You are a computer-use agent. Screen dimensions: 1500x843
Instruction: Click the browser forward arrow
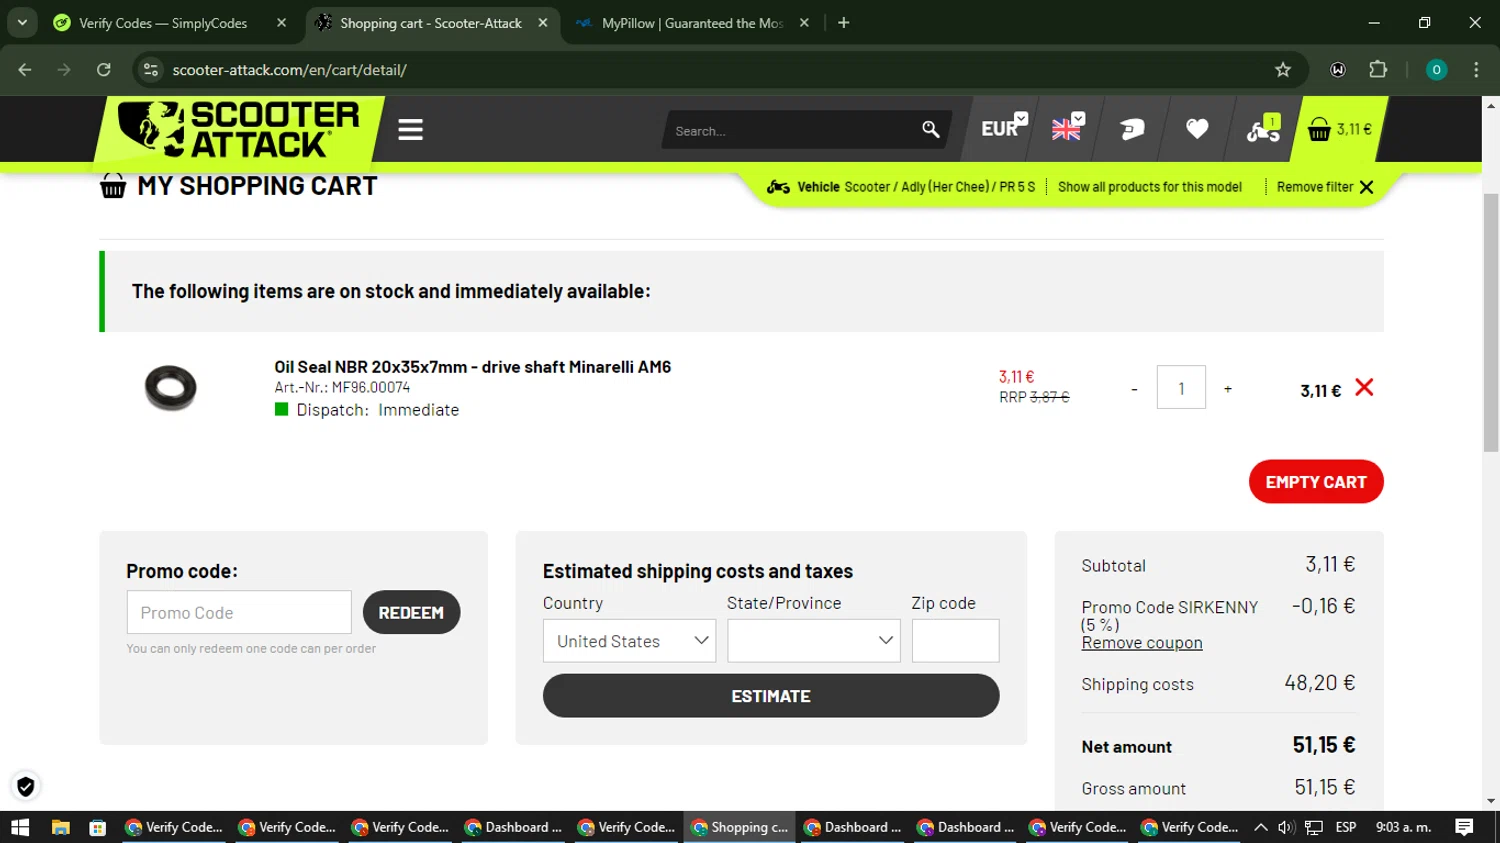64,70
